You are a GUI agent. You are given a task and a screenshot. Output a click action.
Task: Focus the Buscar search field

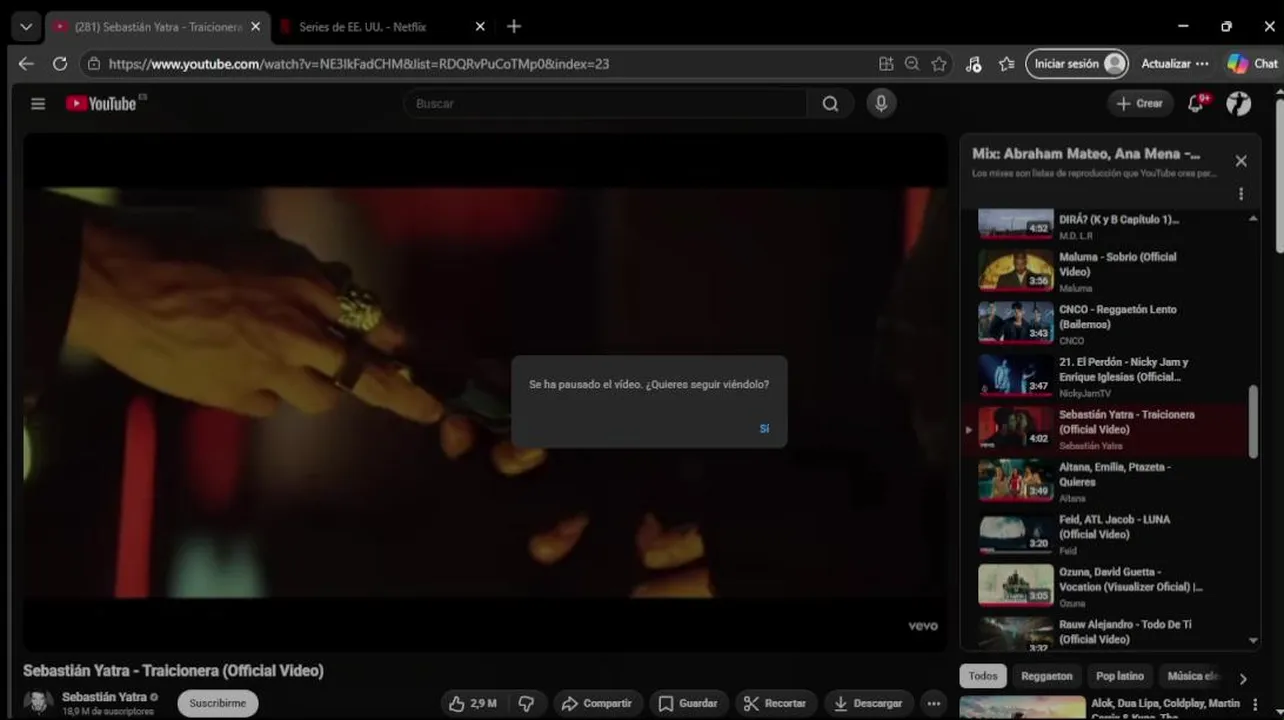(605, 103)
